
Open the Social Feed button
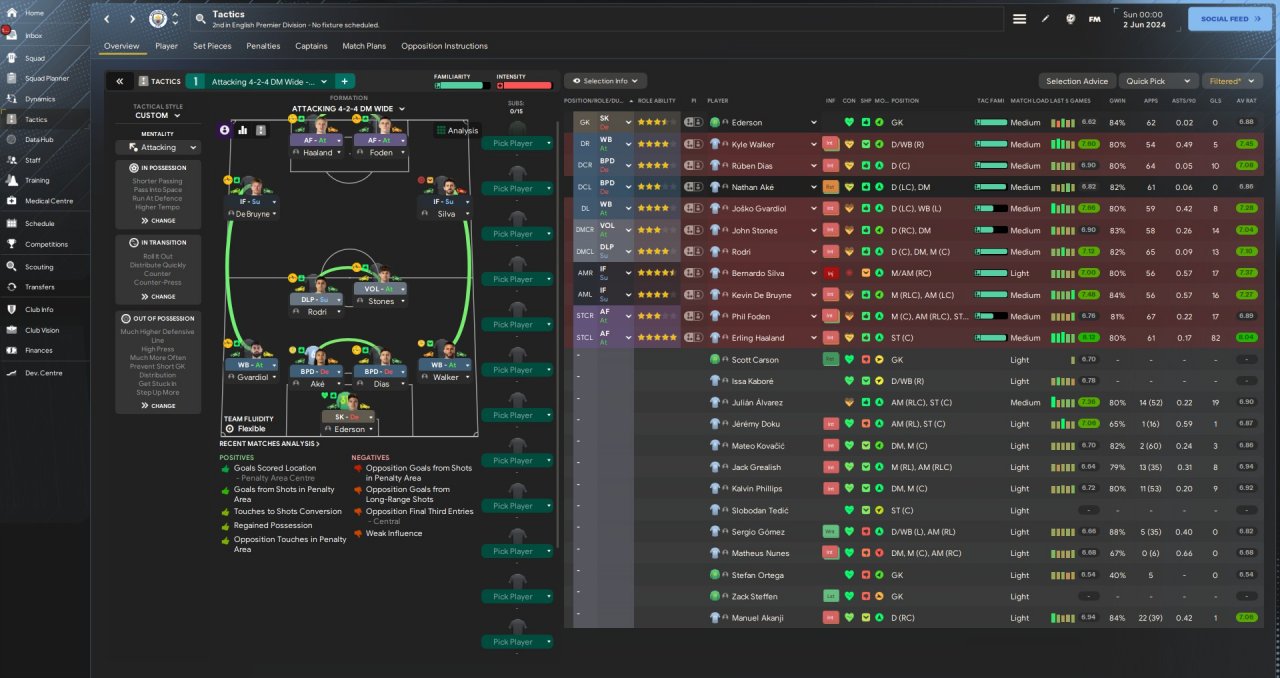[x=1230, y=19]
